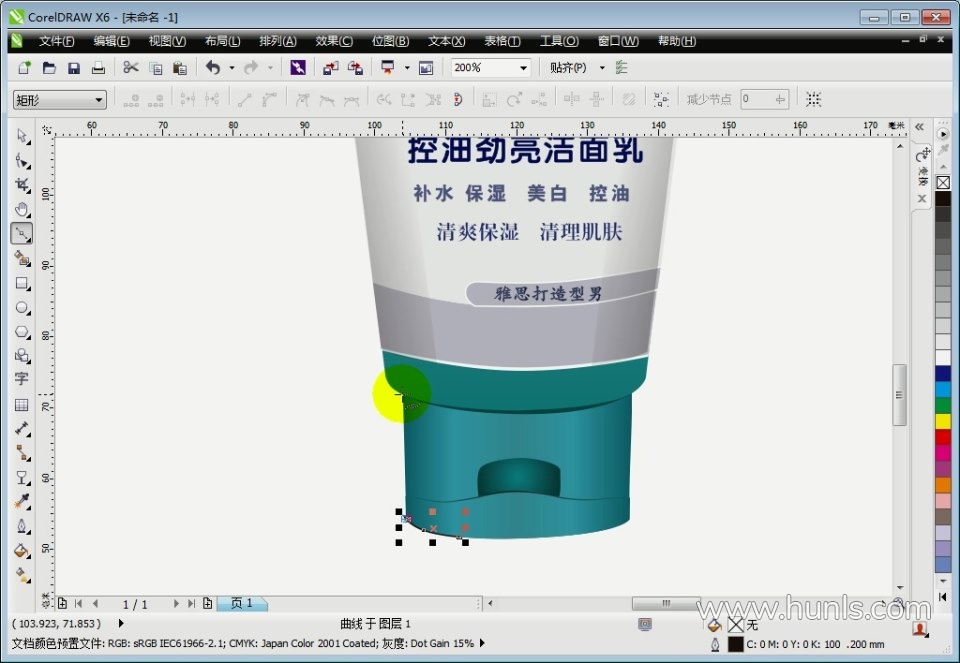960x663 pixels.
Task: Click the Cut scissors icon
Action: [130, 68]
